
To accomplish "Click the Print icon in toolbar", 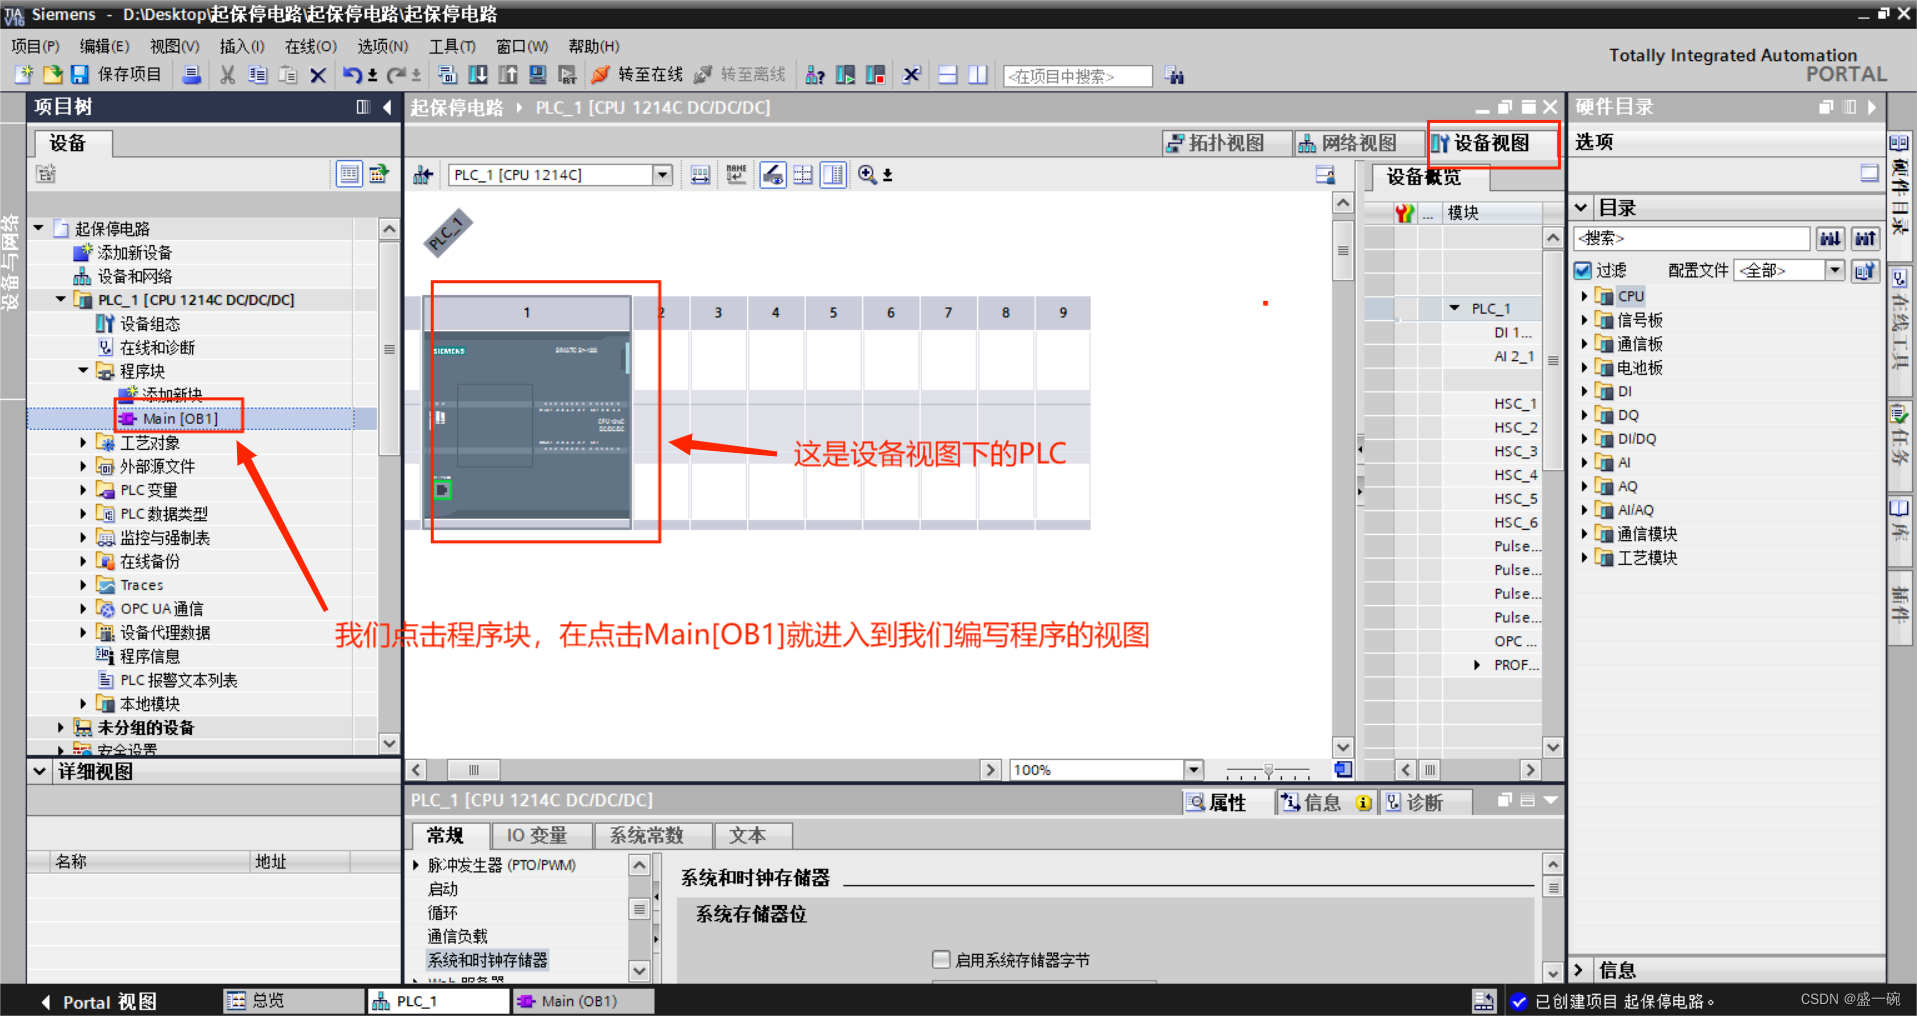I will (192, 75).
